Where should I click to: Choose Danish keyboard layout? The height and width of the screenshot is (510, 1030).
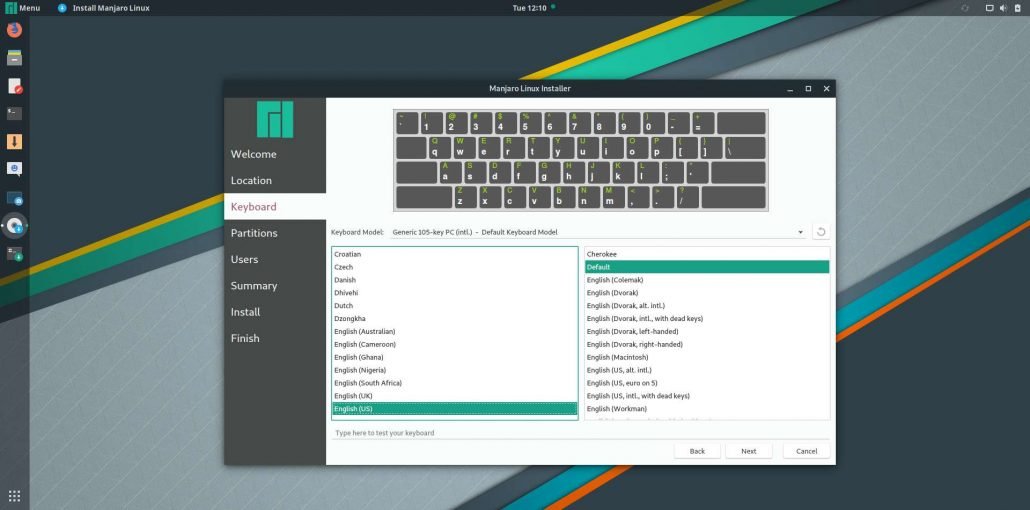point(455,280)
